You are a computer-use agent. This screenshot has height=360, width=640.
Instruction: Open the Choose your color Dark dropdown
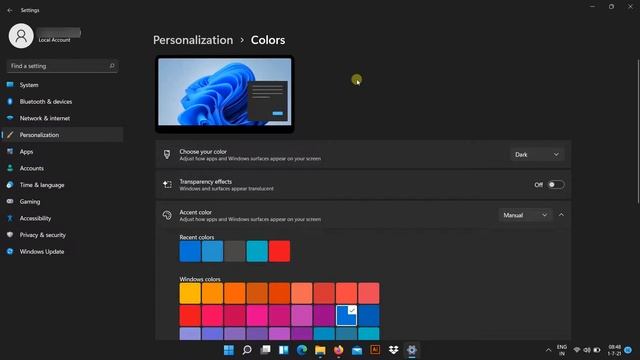click(537, 155)
